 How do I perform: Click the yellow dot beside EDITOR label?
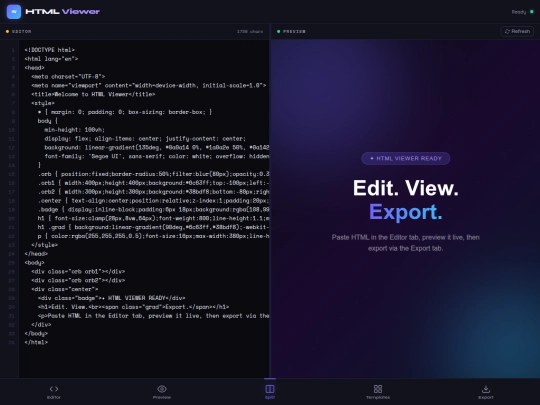(7, 31)
